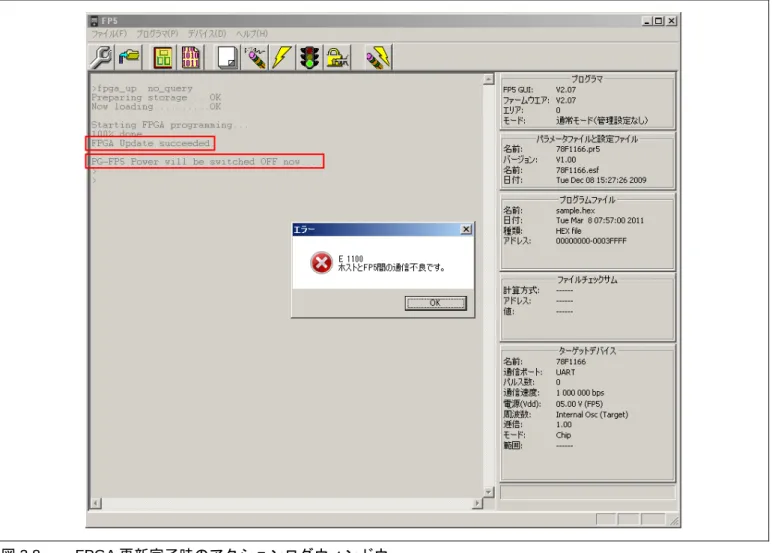Viewport: 772px width, 553px height.
Task: Click the 'HEX file' type value
Action: coord(568,230)
